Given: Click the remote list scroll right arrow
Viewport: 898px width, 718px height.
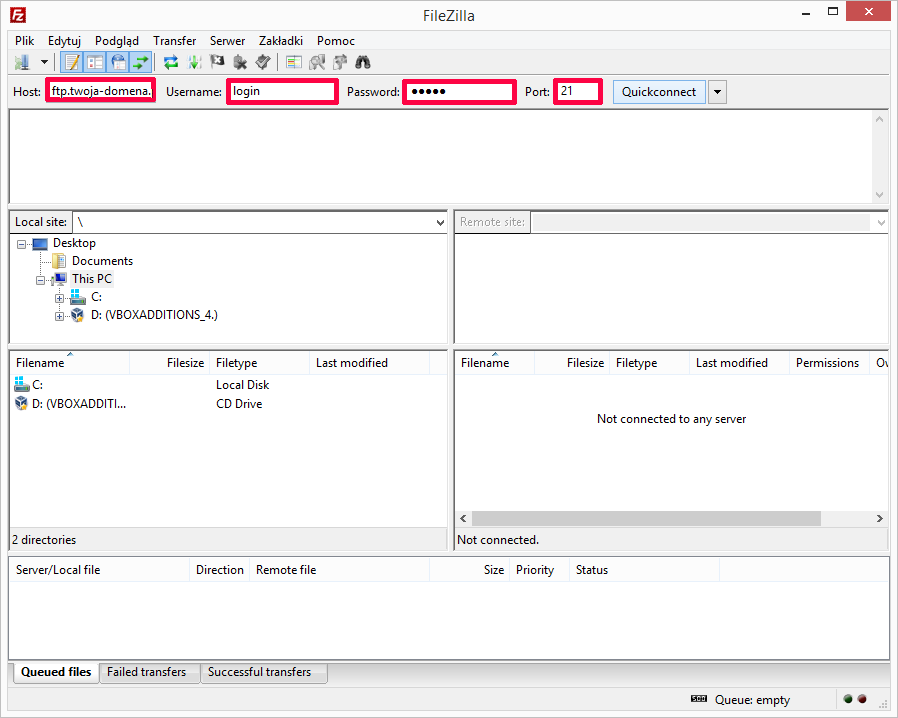Looking at the screenshot, I should pyautogui.click(x=879, y=519).
